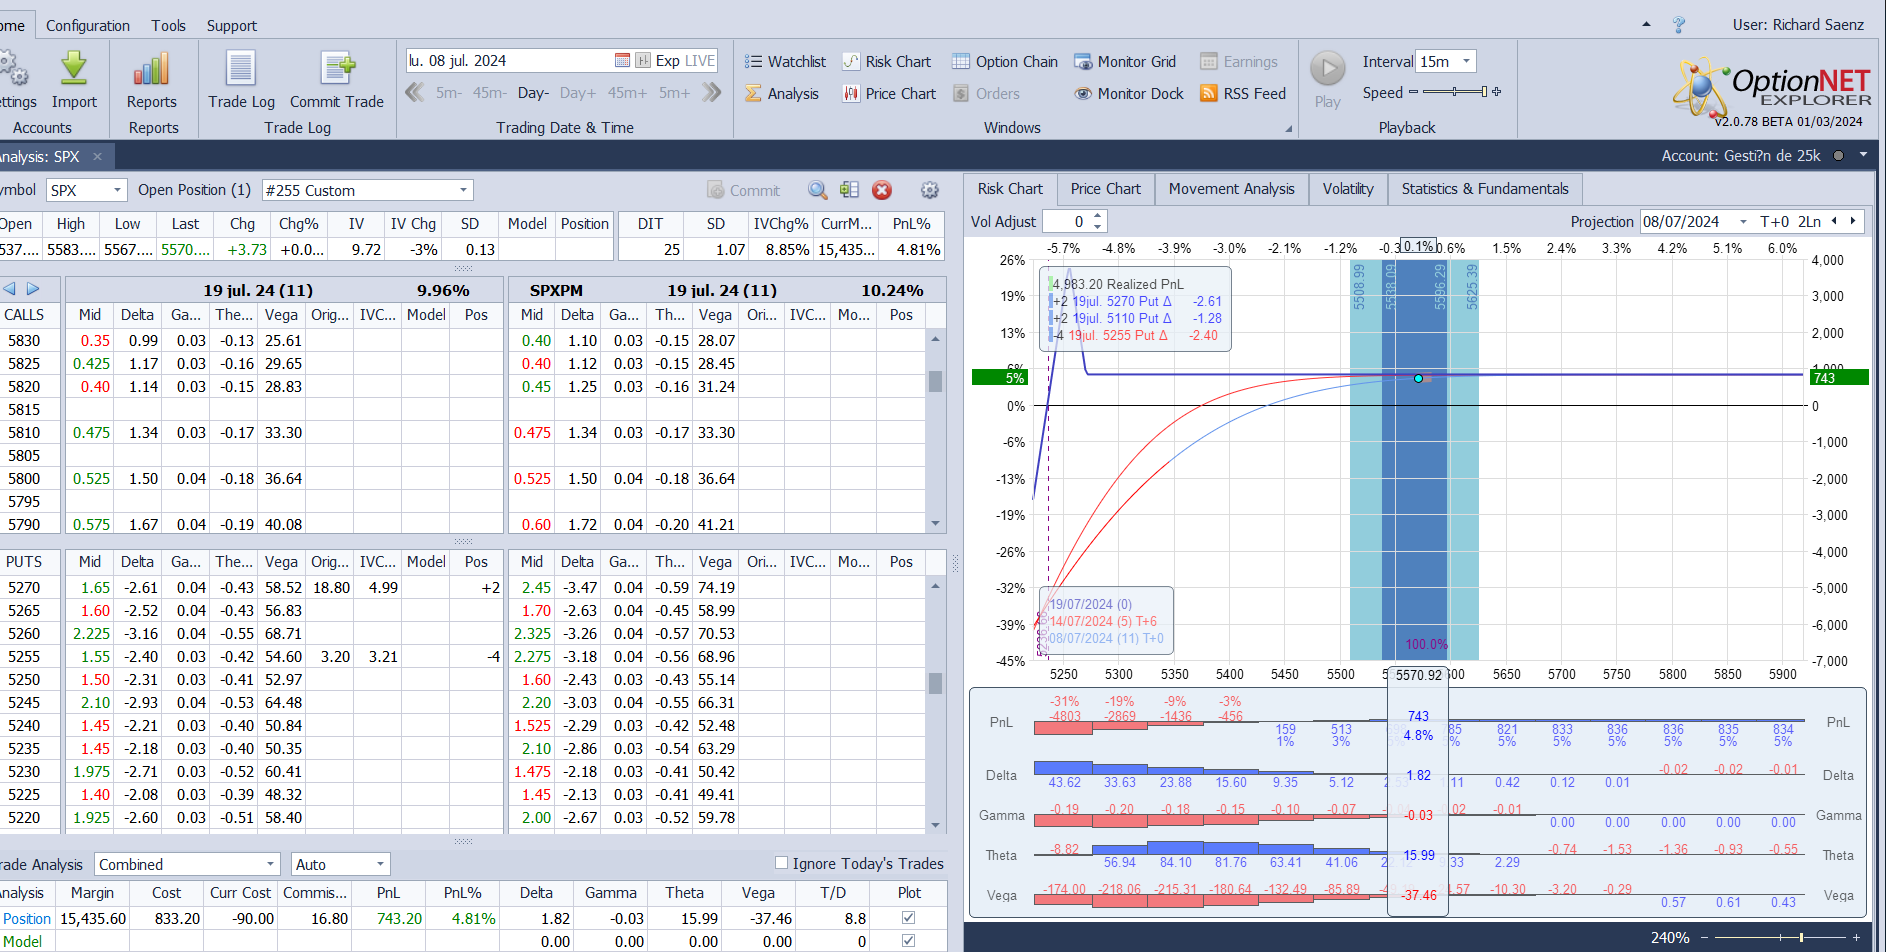Open the calendar picker in the date field
Screen dimensions: 1886x952
pyautogui.click(x=622, y=61)
